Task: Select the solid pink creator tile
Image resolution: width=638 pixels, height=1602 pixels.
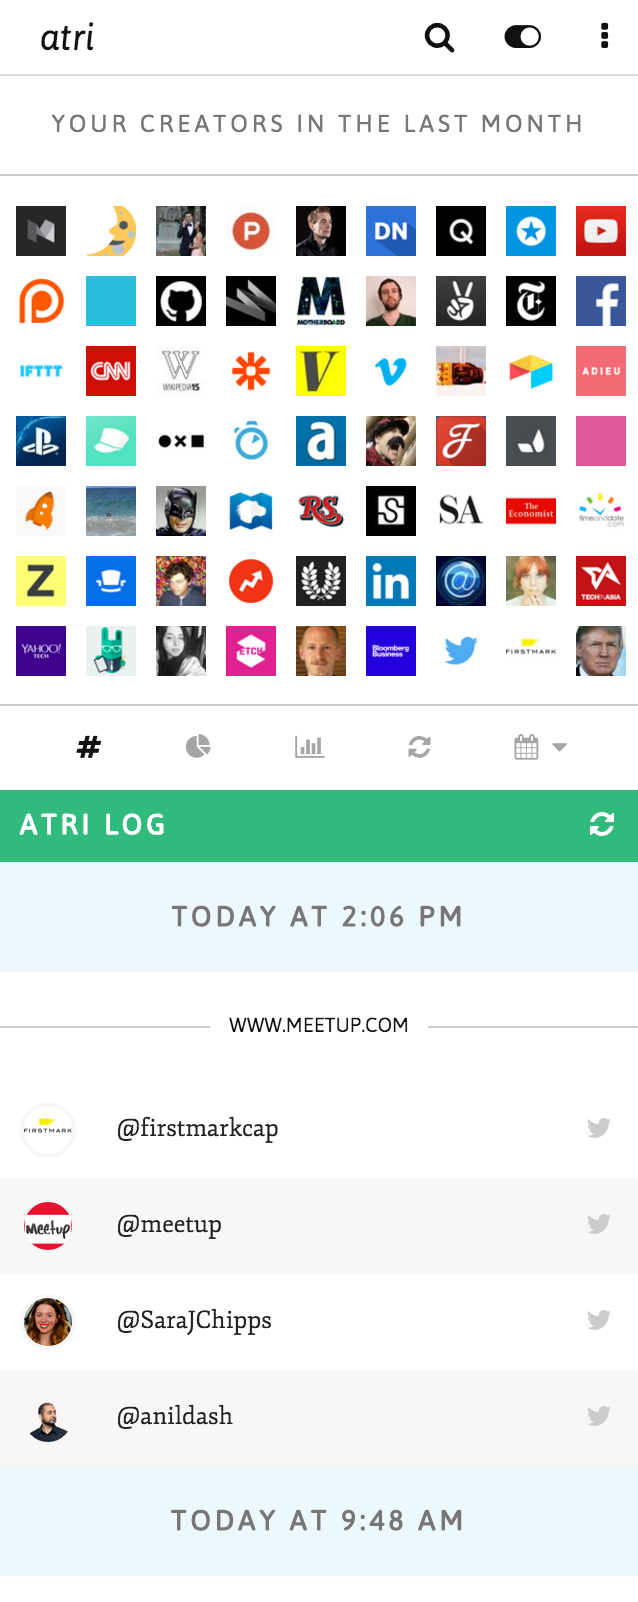Action: click(601, 441)
